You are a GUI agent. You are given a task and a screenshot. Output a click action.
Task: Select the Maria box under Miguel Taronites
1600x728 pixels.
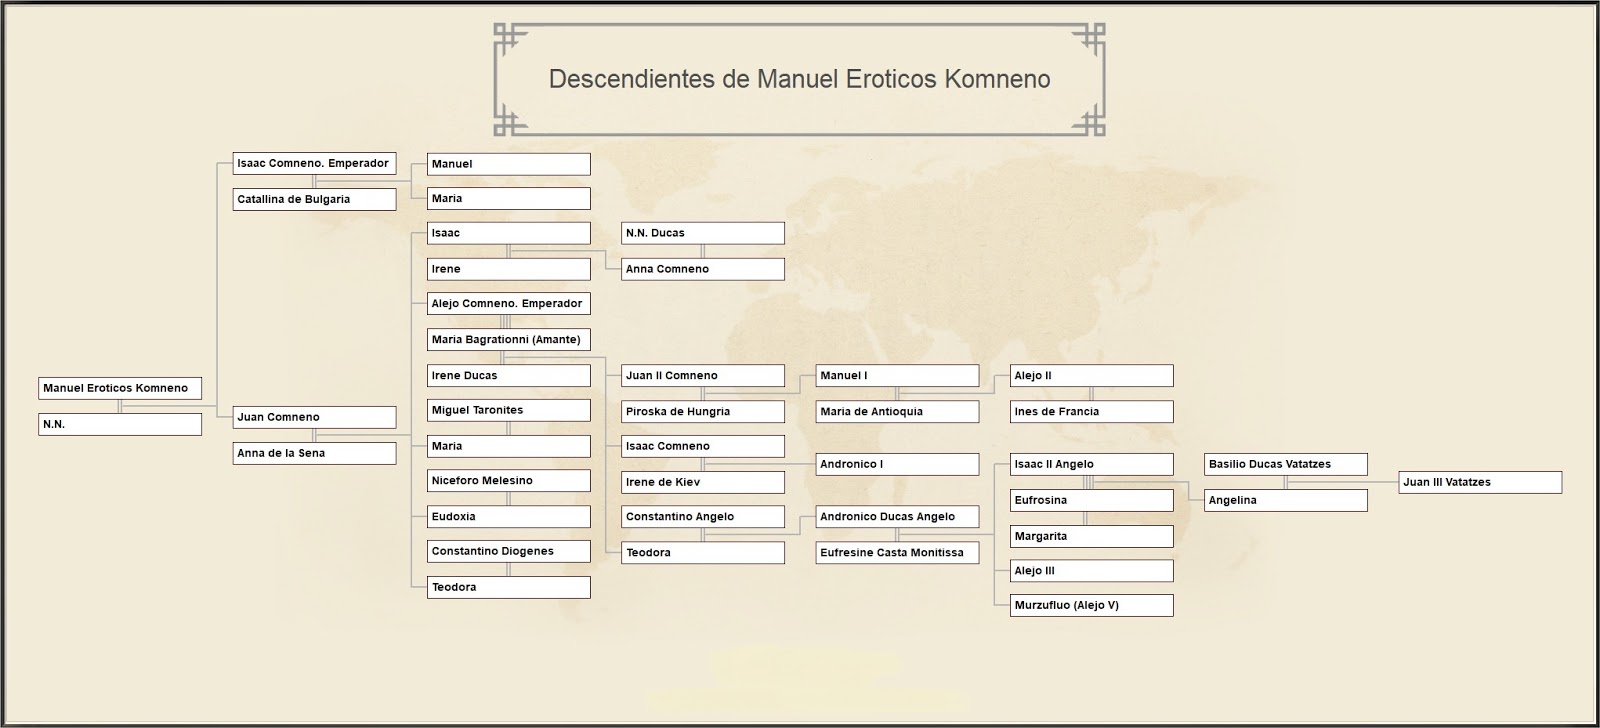[x=509, y=446]
